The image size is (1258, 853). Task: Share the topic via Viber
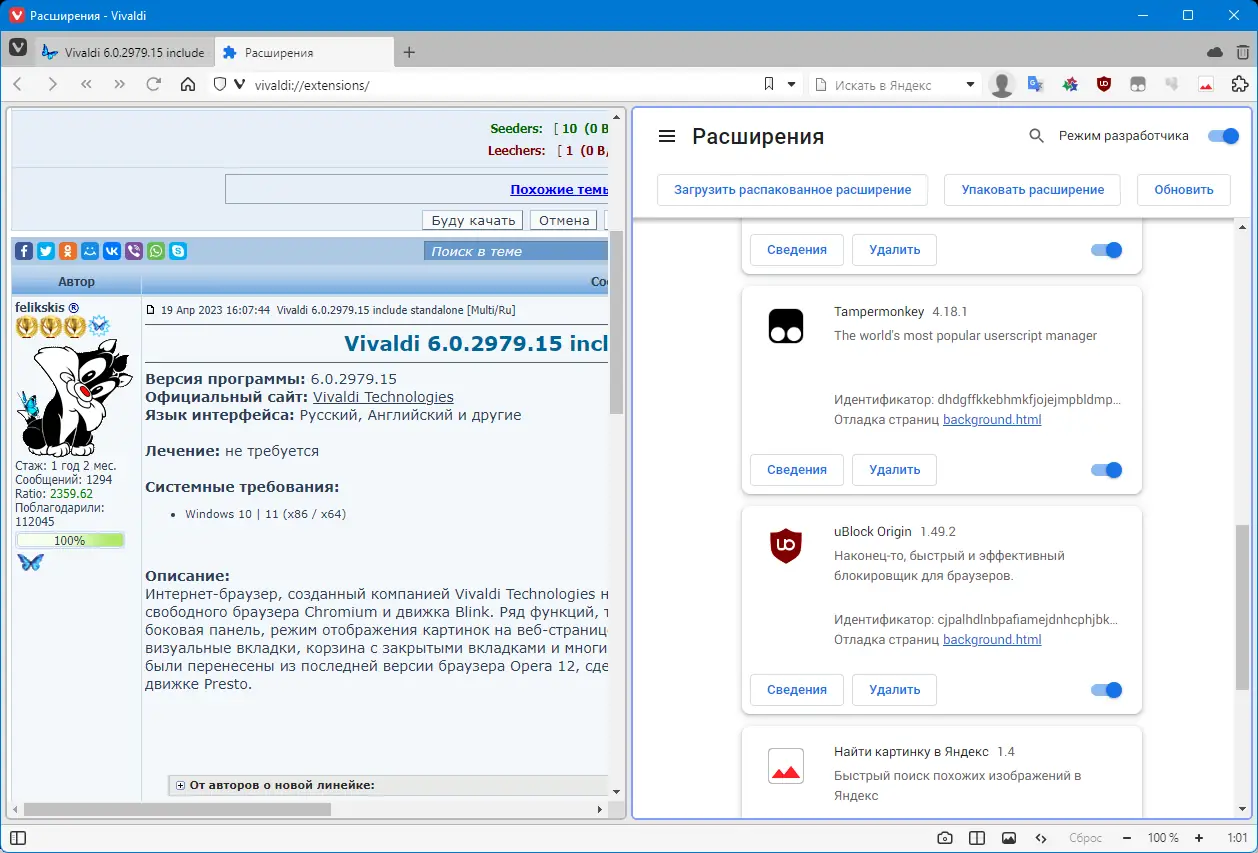[x=134, y=251]
